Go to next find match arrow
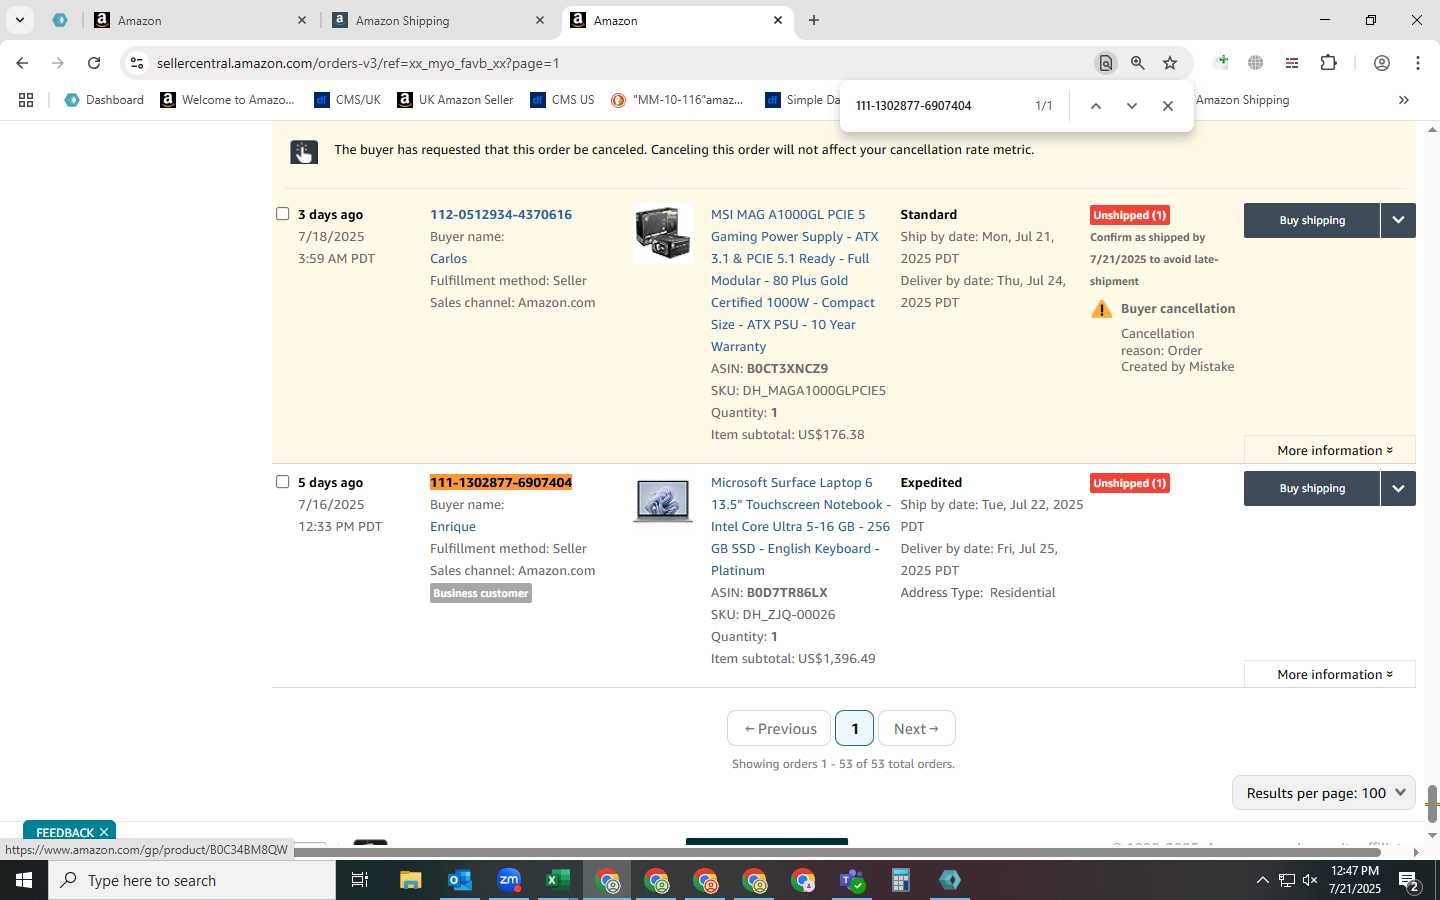 tap(1131, 106)
